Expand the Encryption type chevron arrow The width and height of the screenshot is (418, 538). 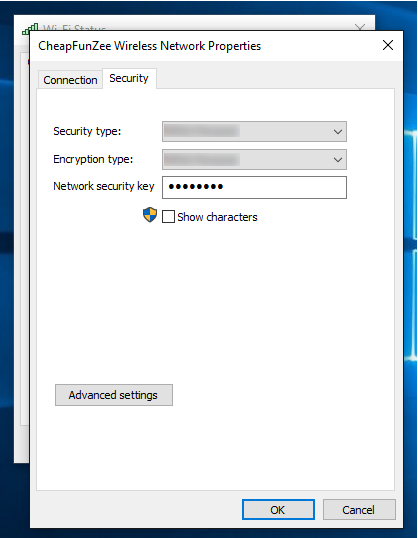(338, 160)
